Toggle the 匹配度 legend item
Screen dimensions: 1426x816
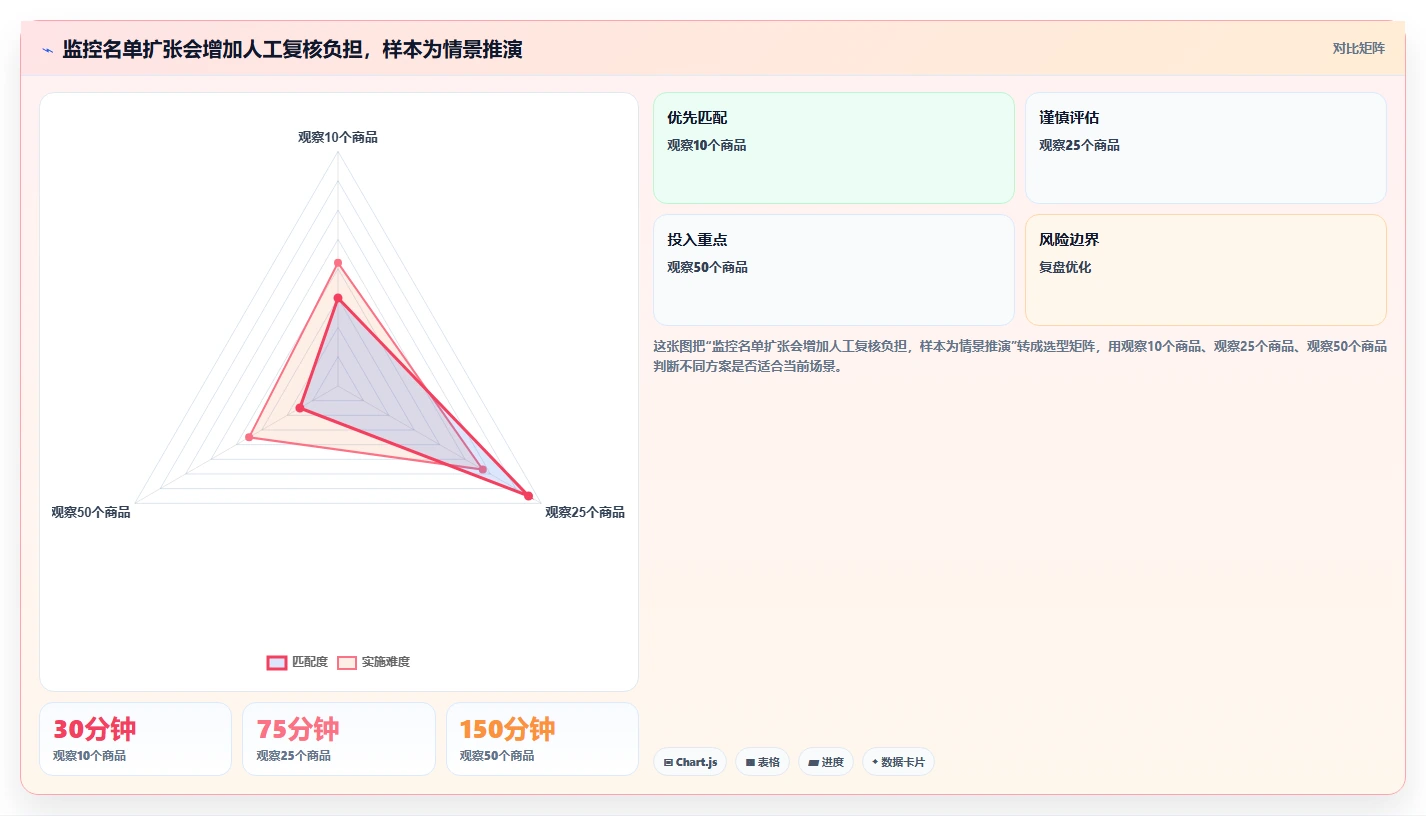[x=297, y=662]
